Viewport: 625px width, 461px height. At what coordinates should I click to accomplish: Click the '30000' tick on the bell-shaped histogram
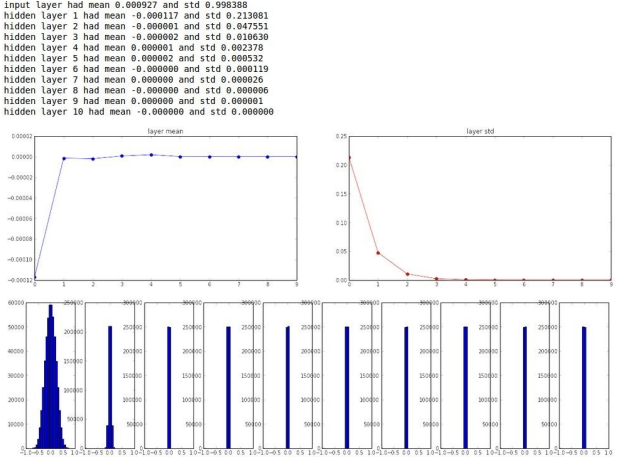click(x=16, y=376)
